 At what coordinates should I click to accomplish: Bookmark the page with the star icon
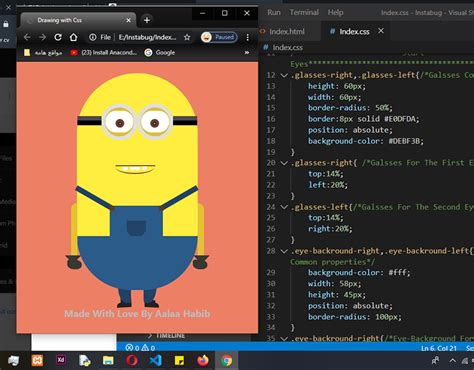187,37
